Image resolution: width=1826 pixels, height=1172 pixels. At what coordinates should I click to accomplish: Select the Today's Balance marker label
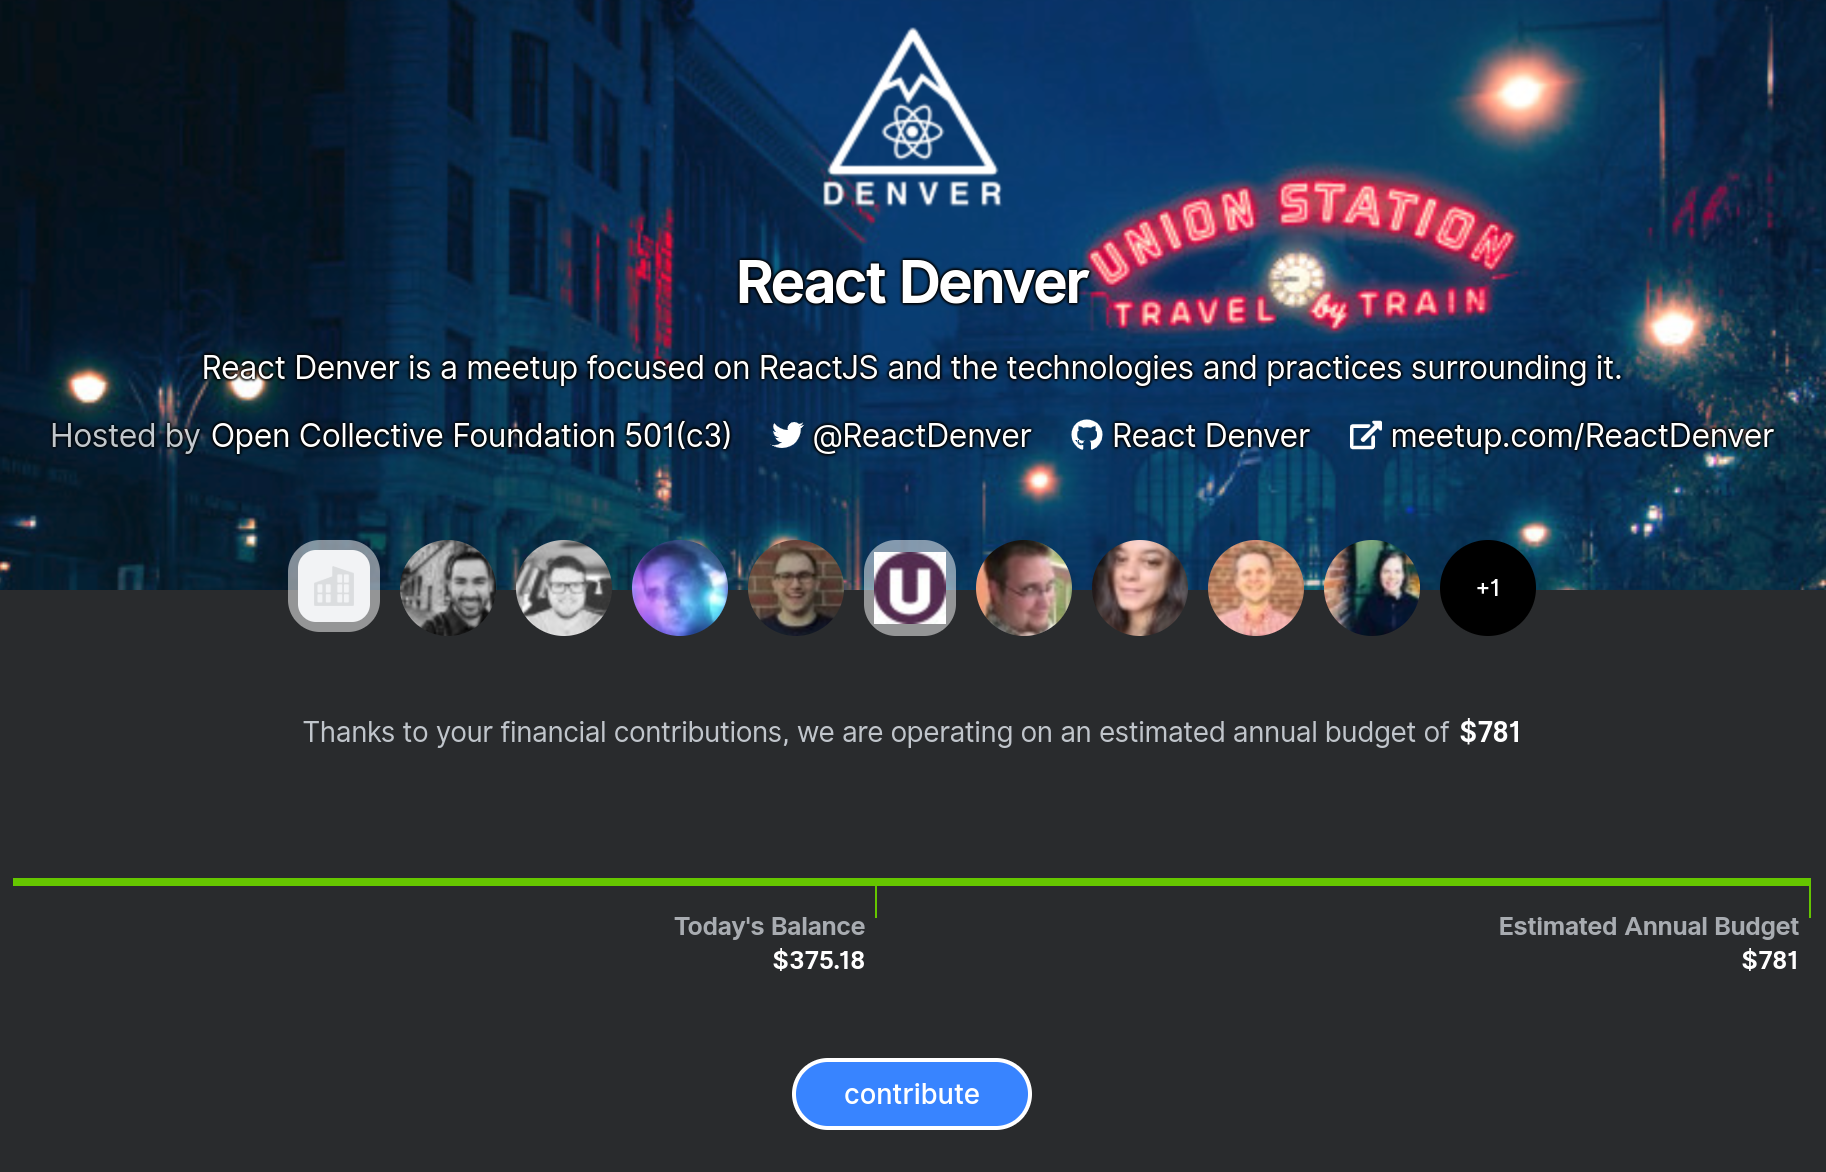[x=769, y=926]
